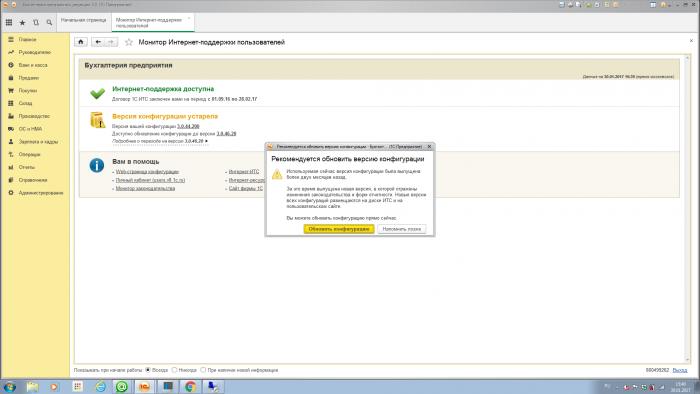Open the Windows Start menu

click(x=9, y=386)
